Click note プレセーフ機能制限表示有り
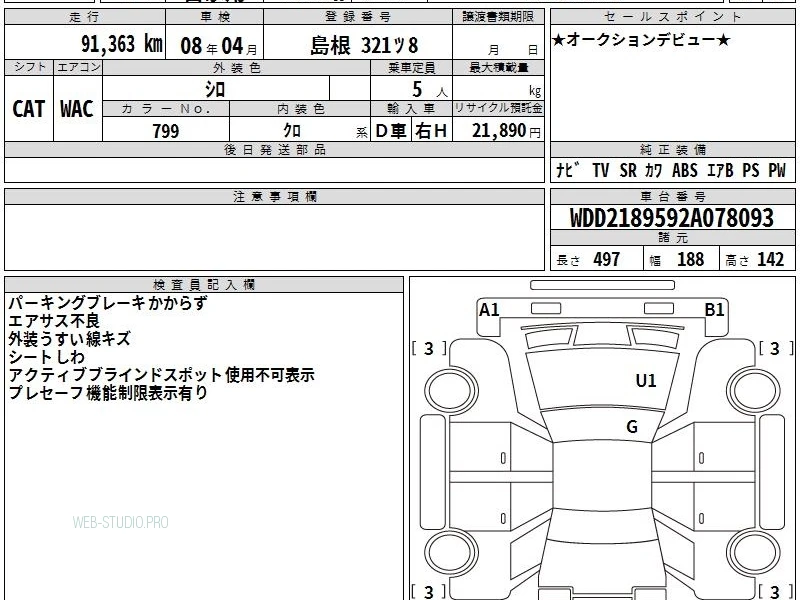 pos(108,393)
